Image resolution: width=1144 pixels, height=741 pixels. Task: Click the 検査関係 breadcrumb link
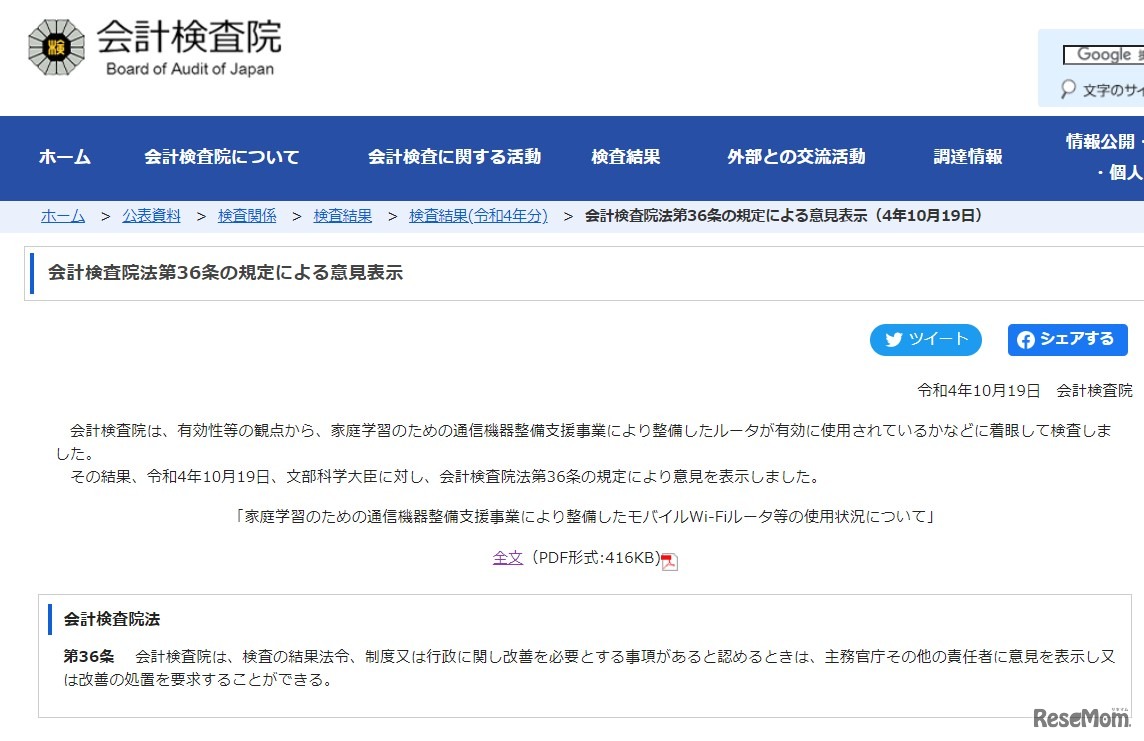pos(247,215)
